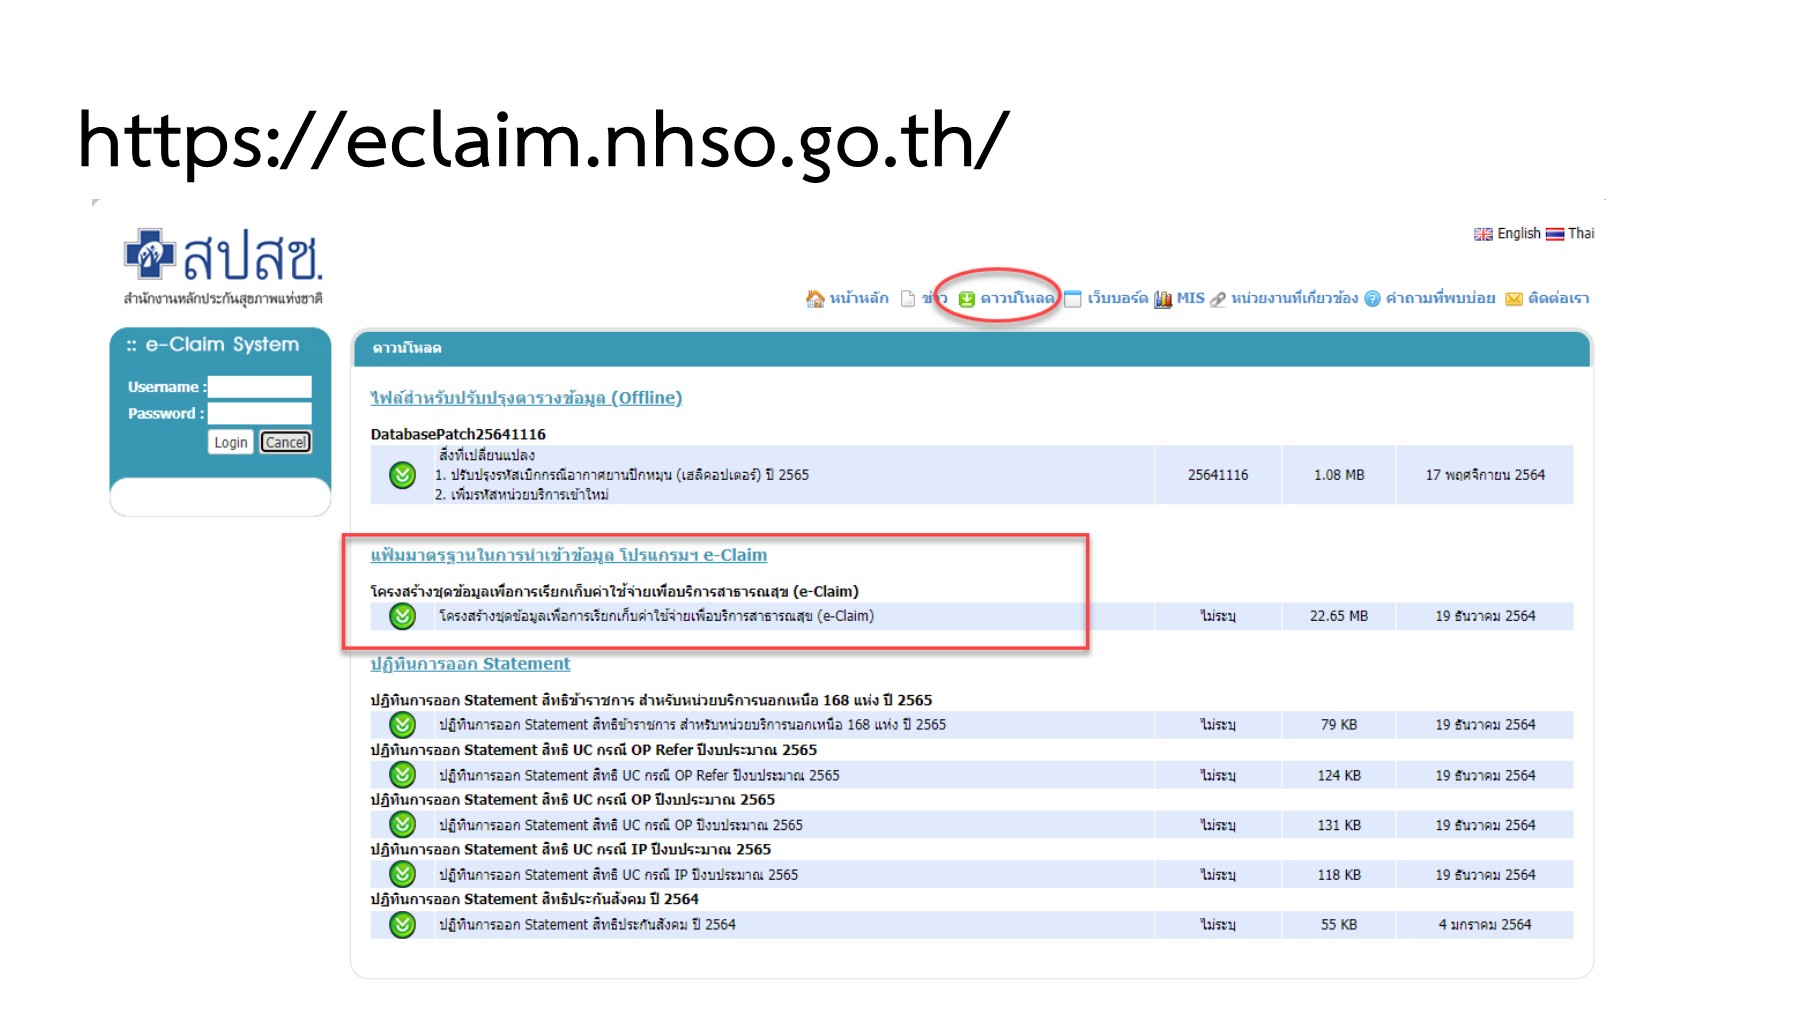
Task: Download DatabasePatch25641116 using its green arrow icon
Action: pos(401,476)
